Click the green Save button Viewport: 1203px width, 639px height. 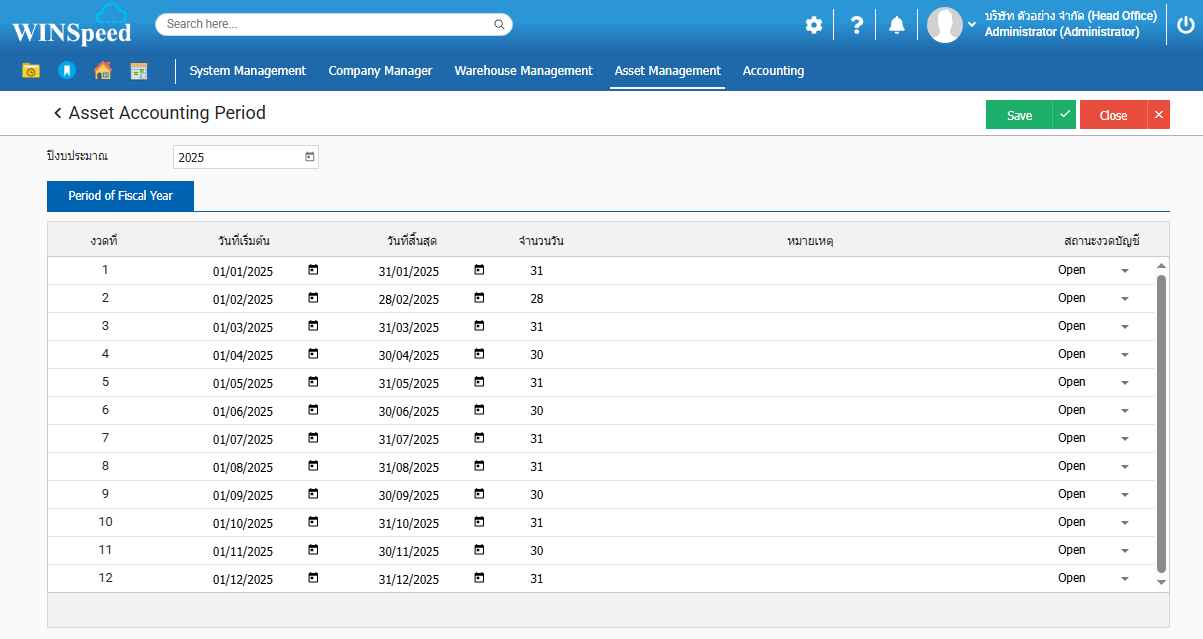coord(1019,115)
